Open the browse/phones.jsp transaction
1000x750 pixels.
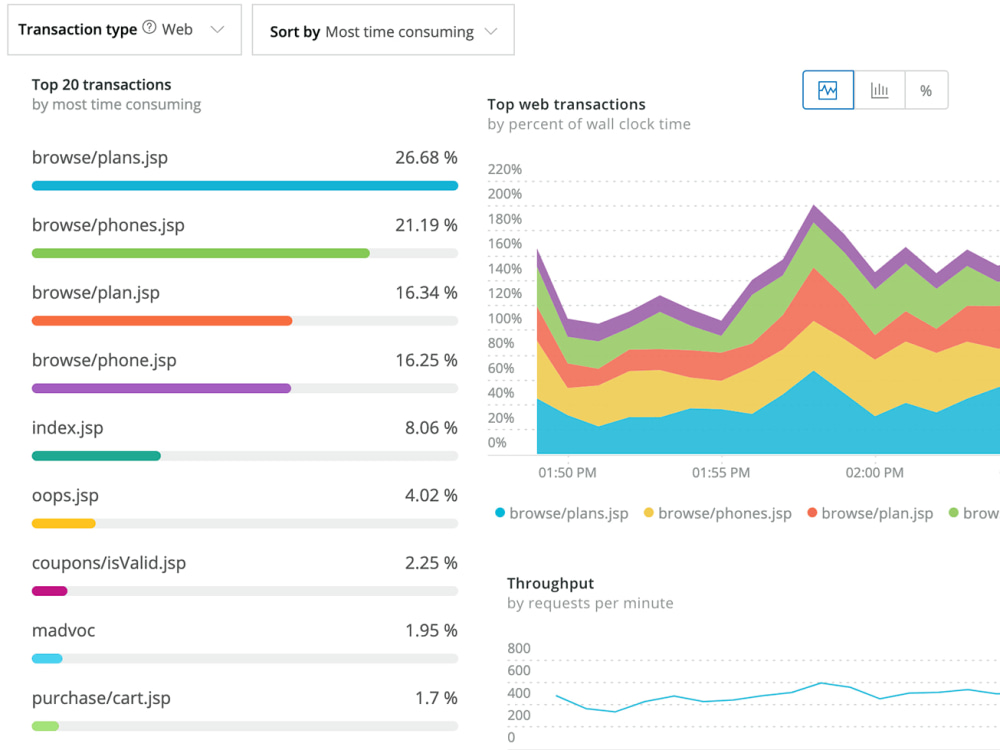click(108, 225)
